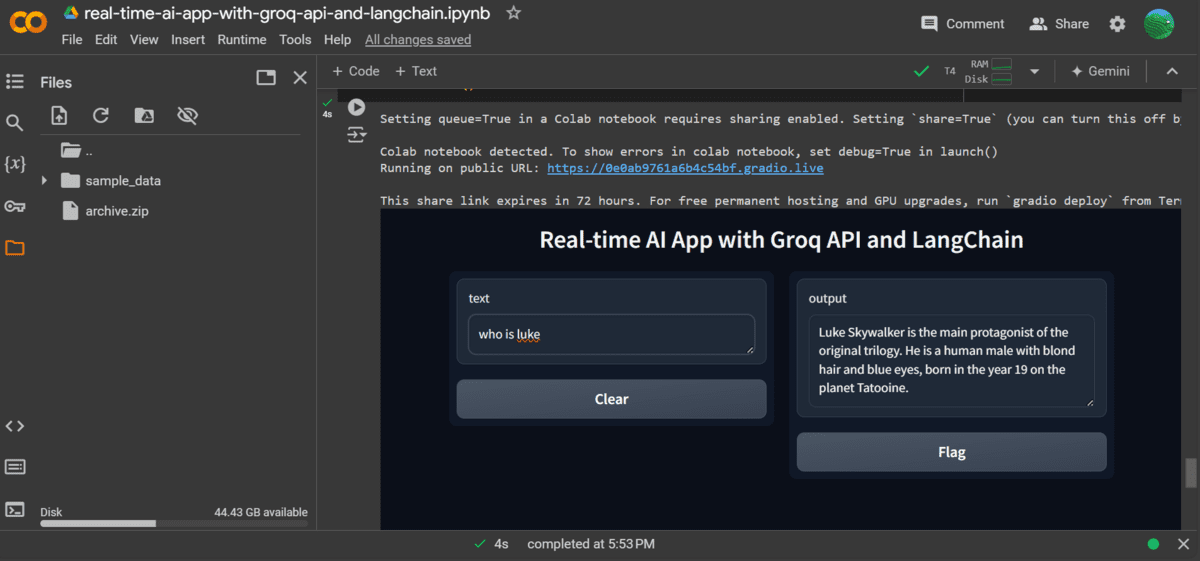Toggle show hidden files eye icon
The image size is (1200, 561).
tap(187, 116)
